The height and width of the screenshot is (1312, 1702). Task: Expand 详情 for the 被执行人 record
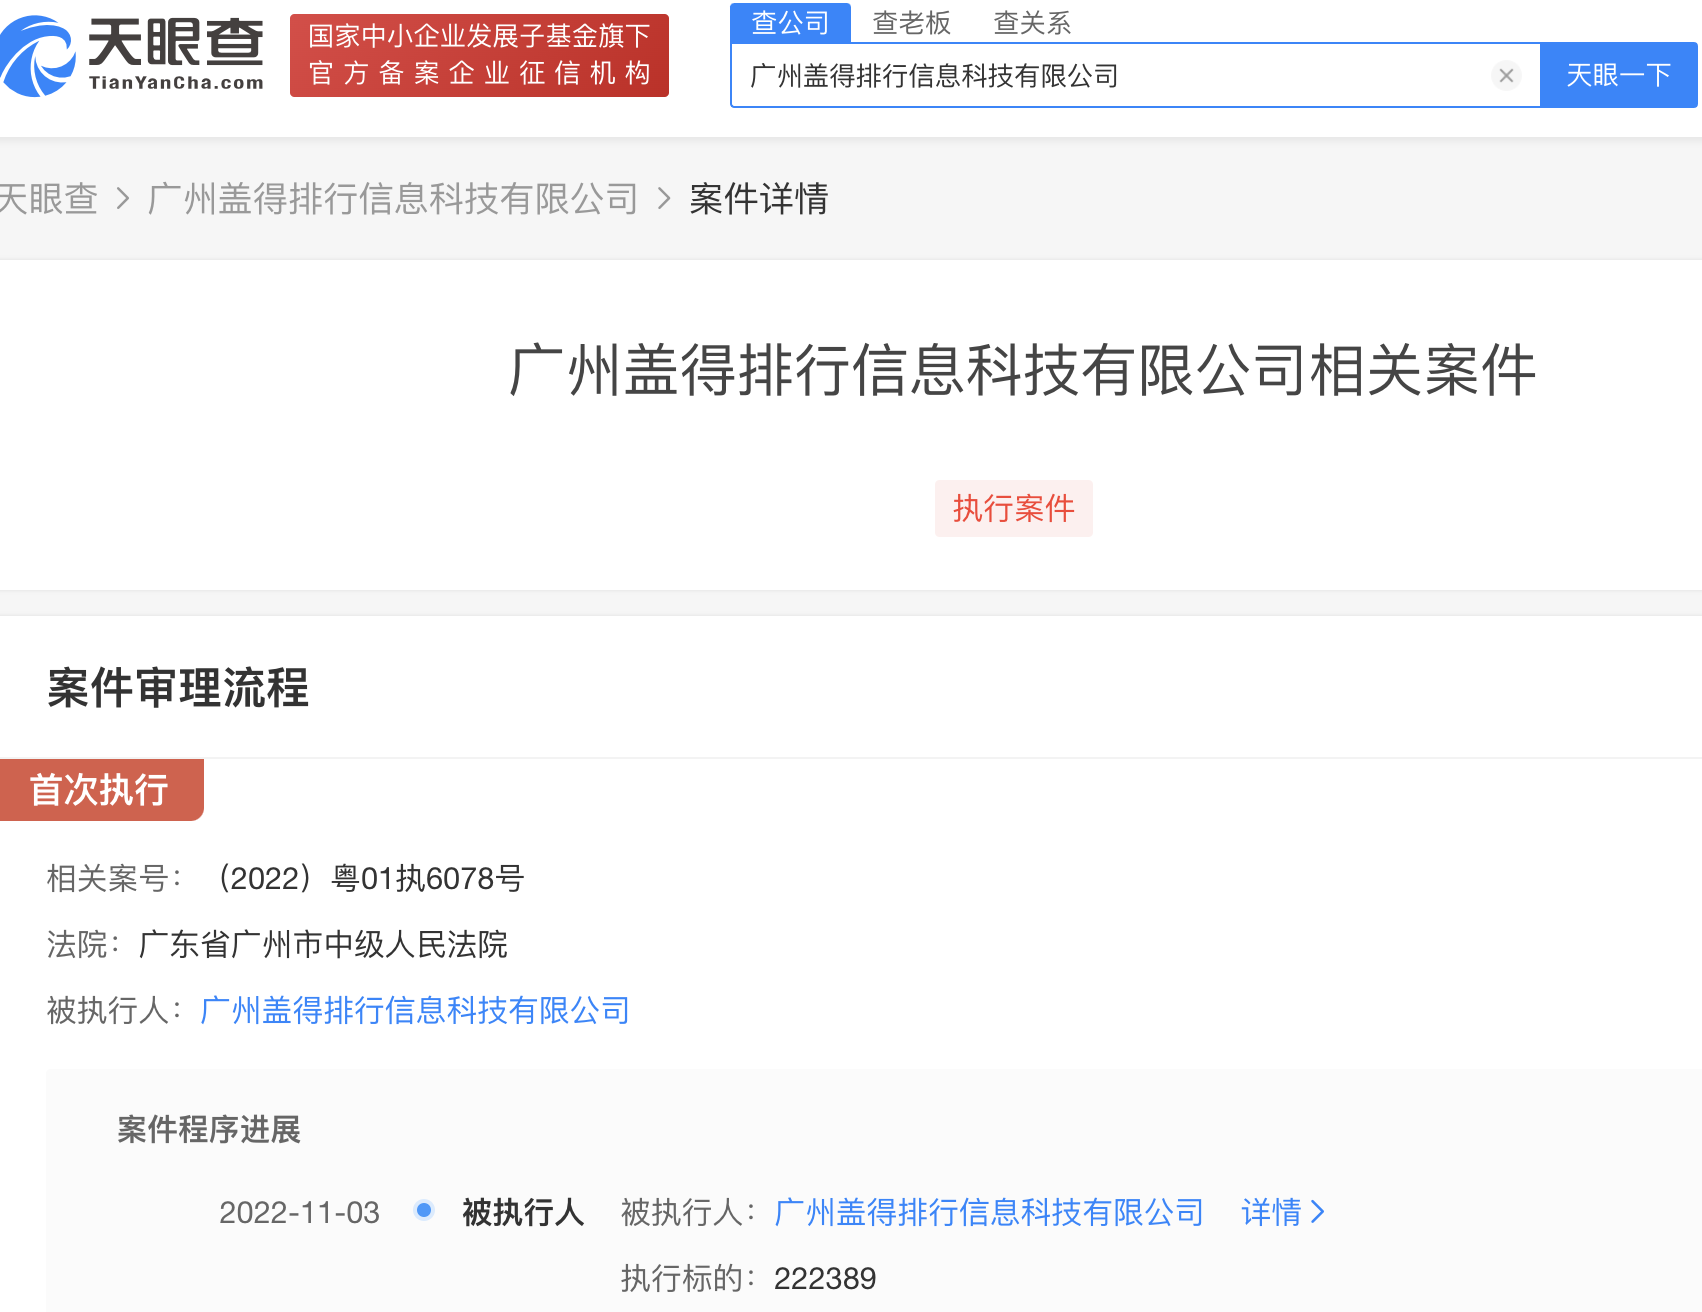click(x=1282, y=1212)
